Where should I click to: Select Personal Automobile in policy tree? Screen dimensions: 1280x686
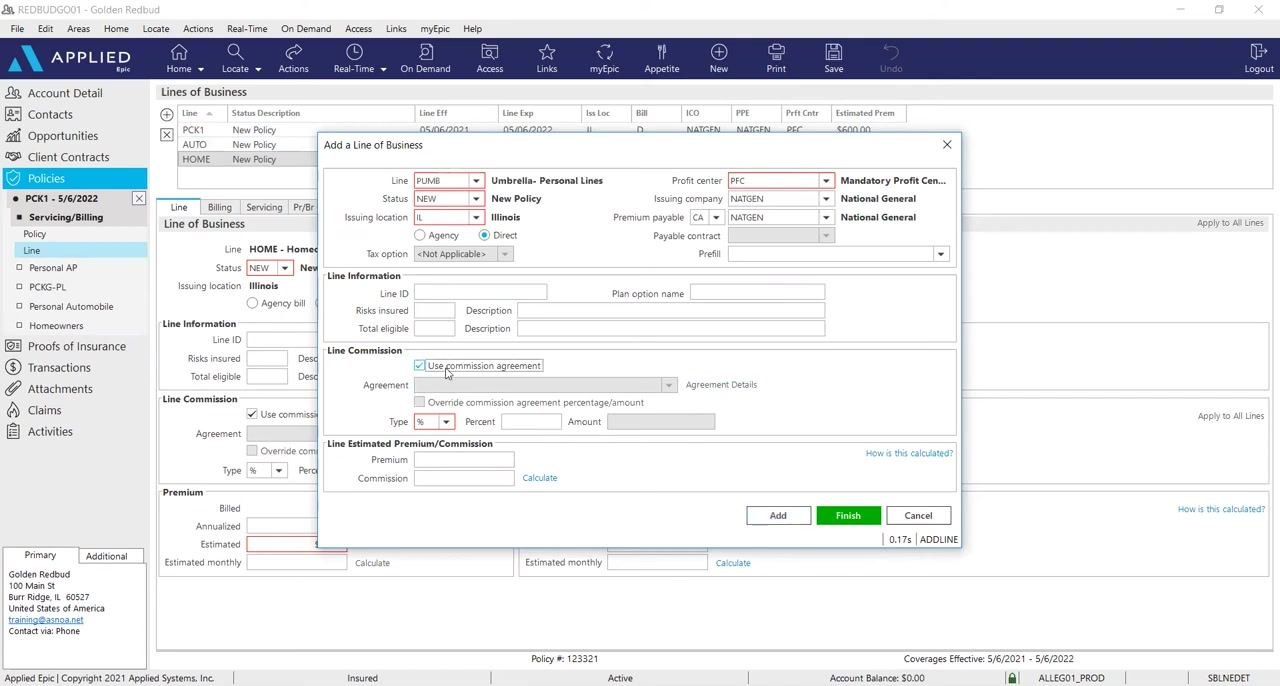click(71, 307)
